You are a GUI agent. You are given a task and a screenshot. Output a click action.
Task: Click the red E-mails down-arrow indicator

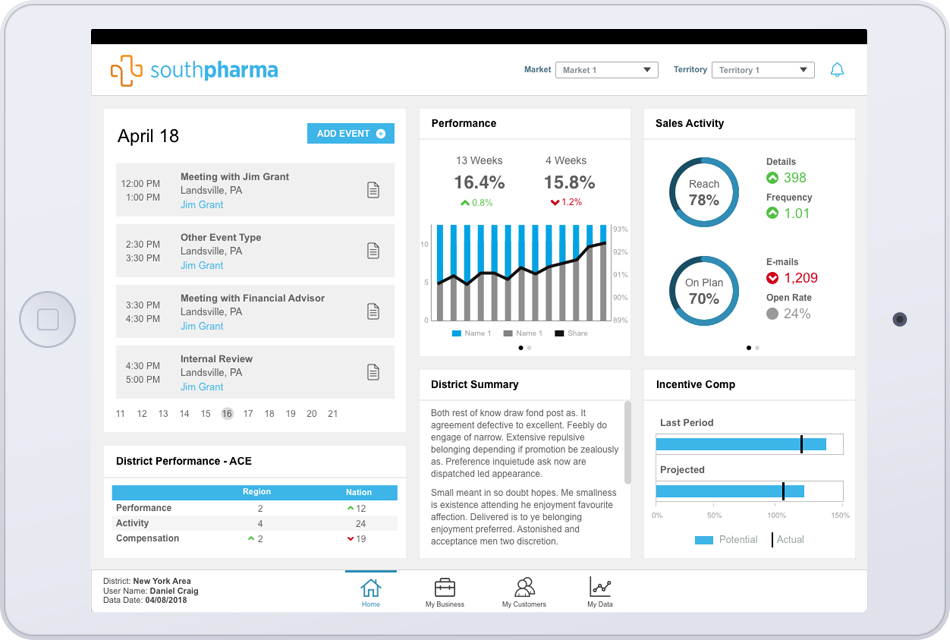(x=772, y=278)
